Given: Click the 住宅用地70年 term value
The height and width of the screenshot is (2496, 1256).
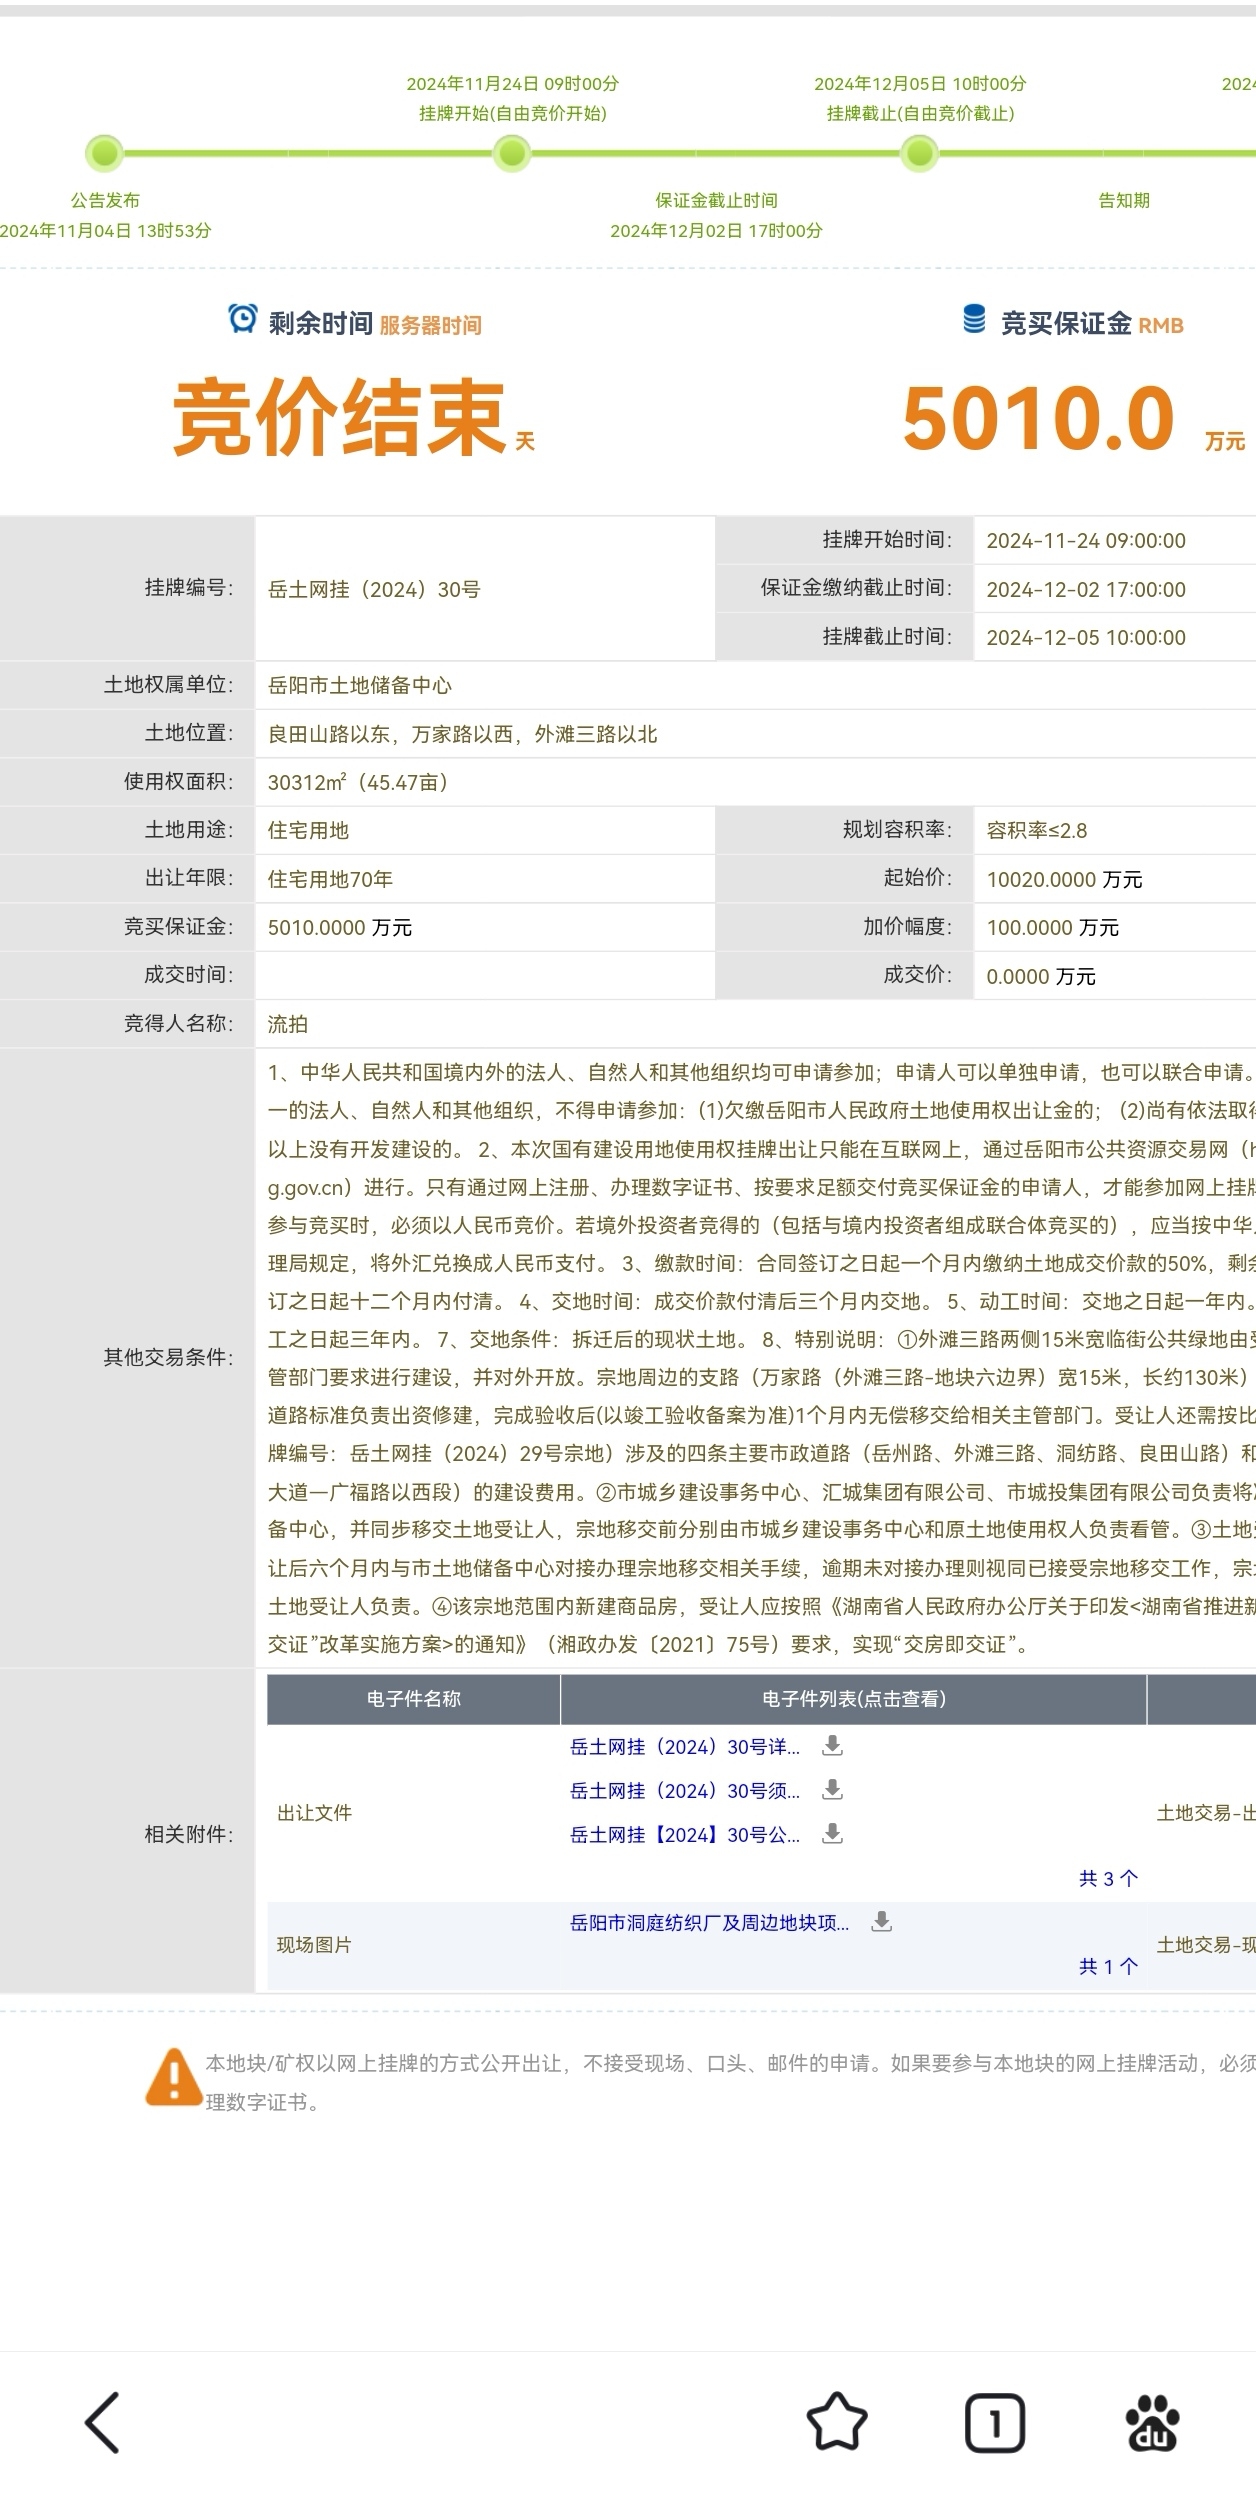Looking at the screenshot, I should click(x=330, y=879).
